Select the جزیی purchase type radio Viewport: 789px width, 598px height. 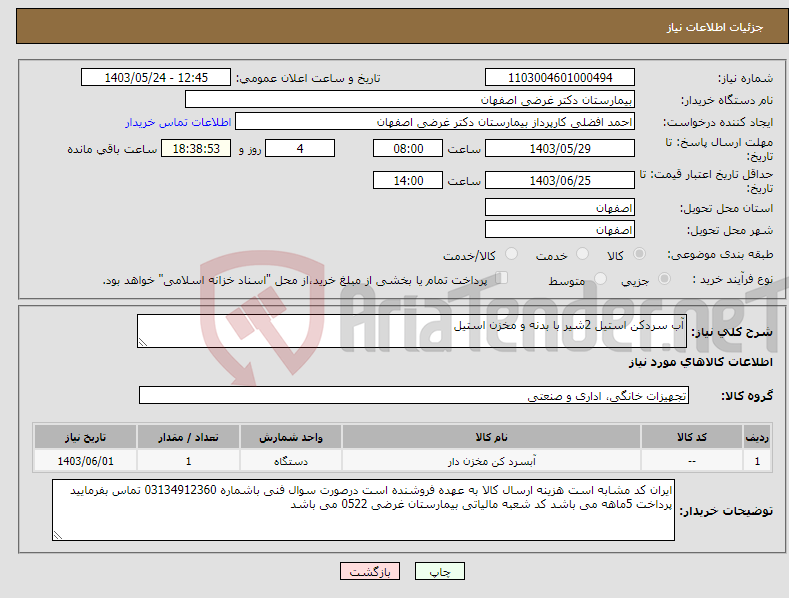click(x=664, y=278)
